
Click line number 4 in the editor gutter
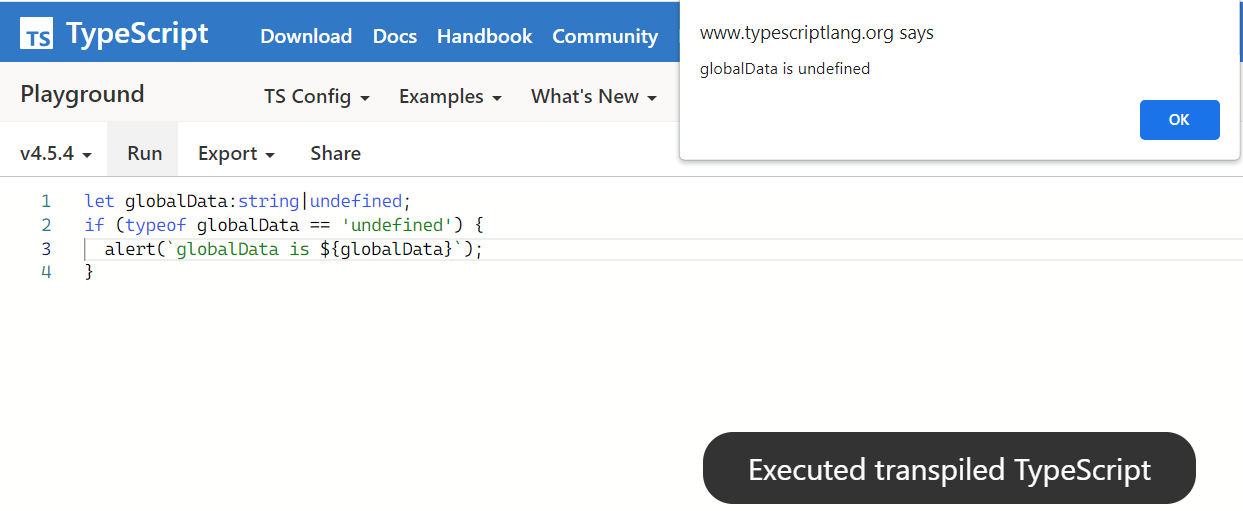[x=46, y=272]
